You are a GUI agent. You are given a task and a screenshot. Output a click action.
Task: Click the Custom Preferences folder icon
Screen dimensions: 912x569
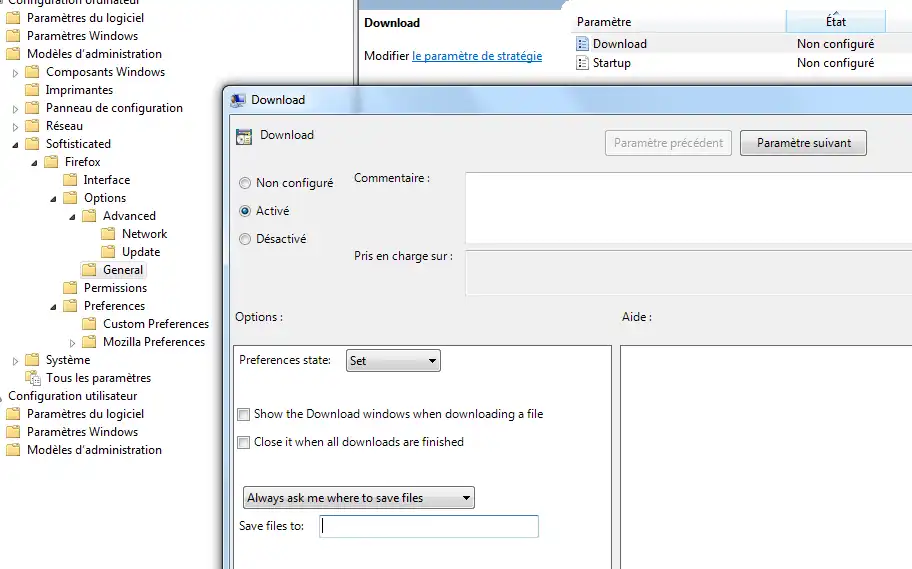(x=89, y=324)
